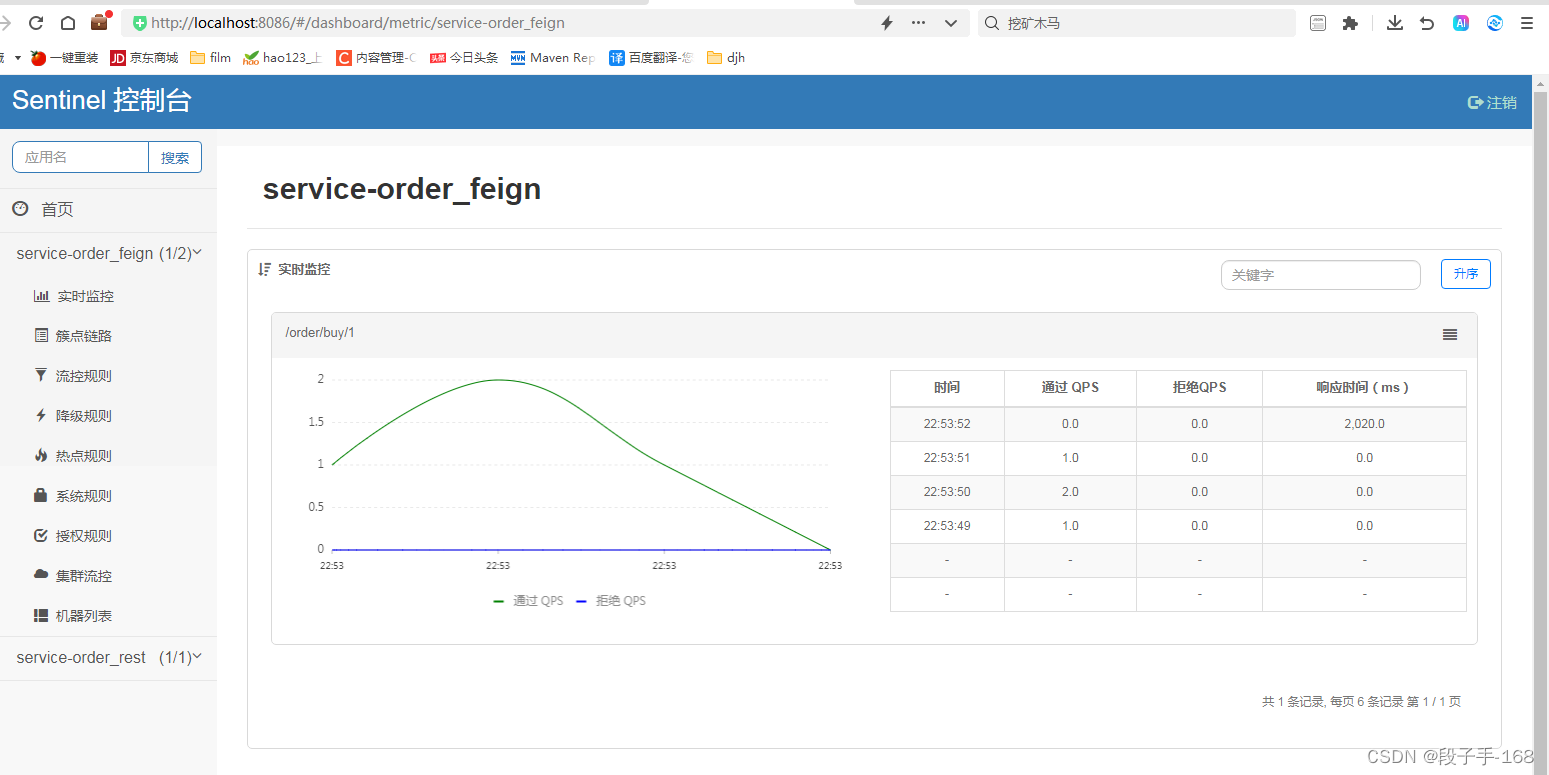Click the 升序 sort button
This screenshot has width=1549, height=775.
(x=1466, y=274)
